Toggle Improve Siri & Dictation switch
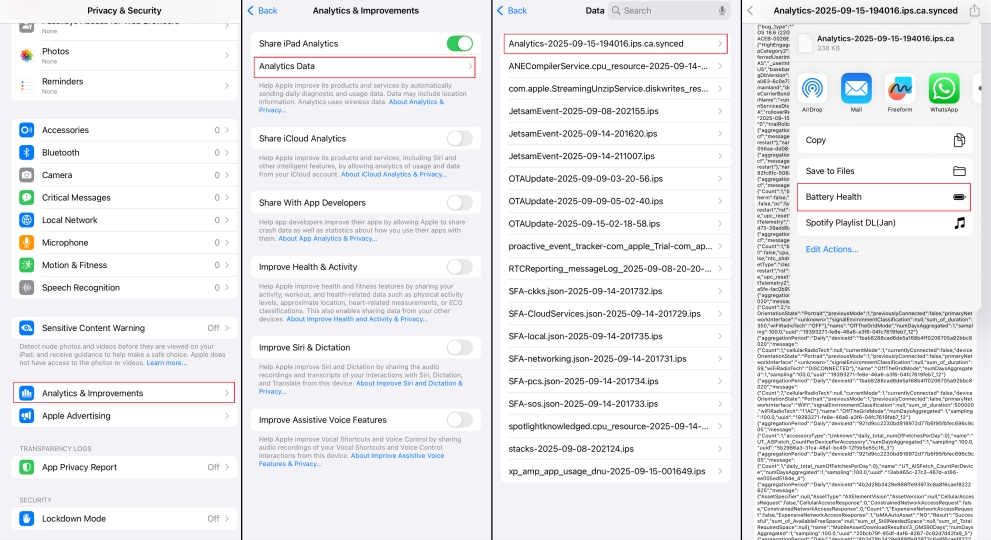The image size is (991, 540). coord(459,347)
